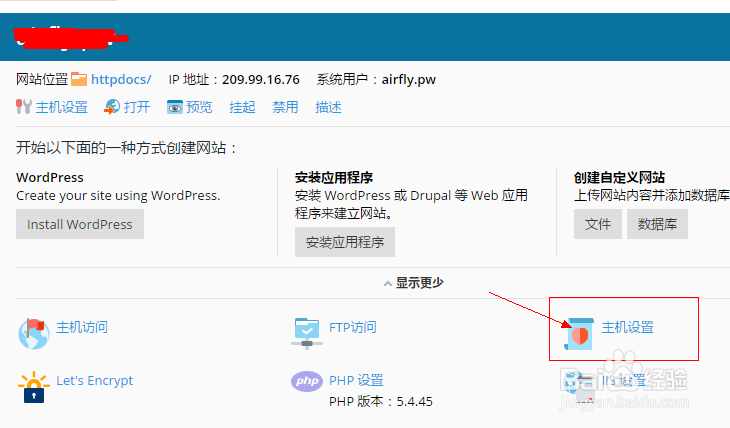The width and height of the screenshot is (730, 428).
Task: Open the top toolbar 主机设置 link
Action: tap(61, 108)
